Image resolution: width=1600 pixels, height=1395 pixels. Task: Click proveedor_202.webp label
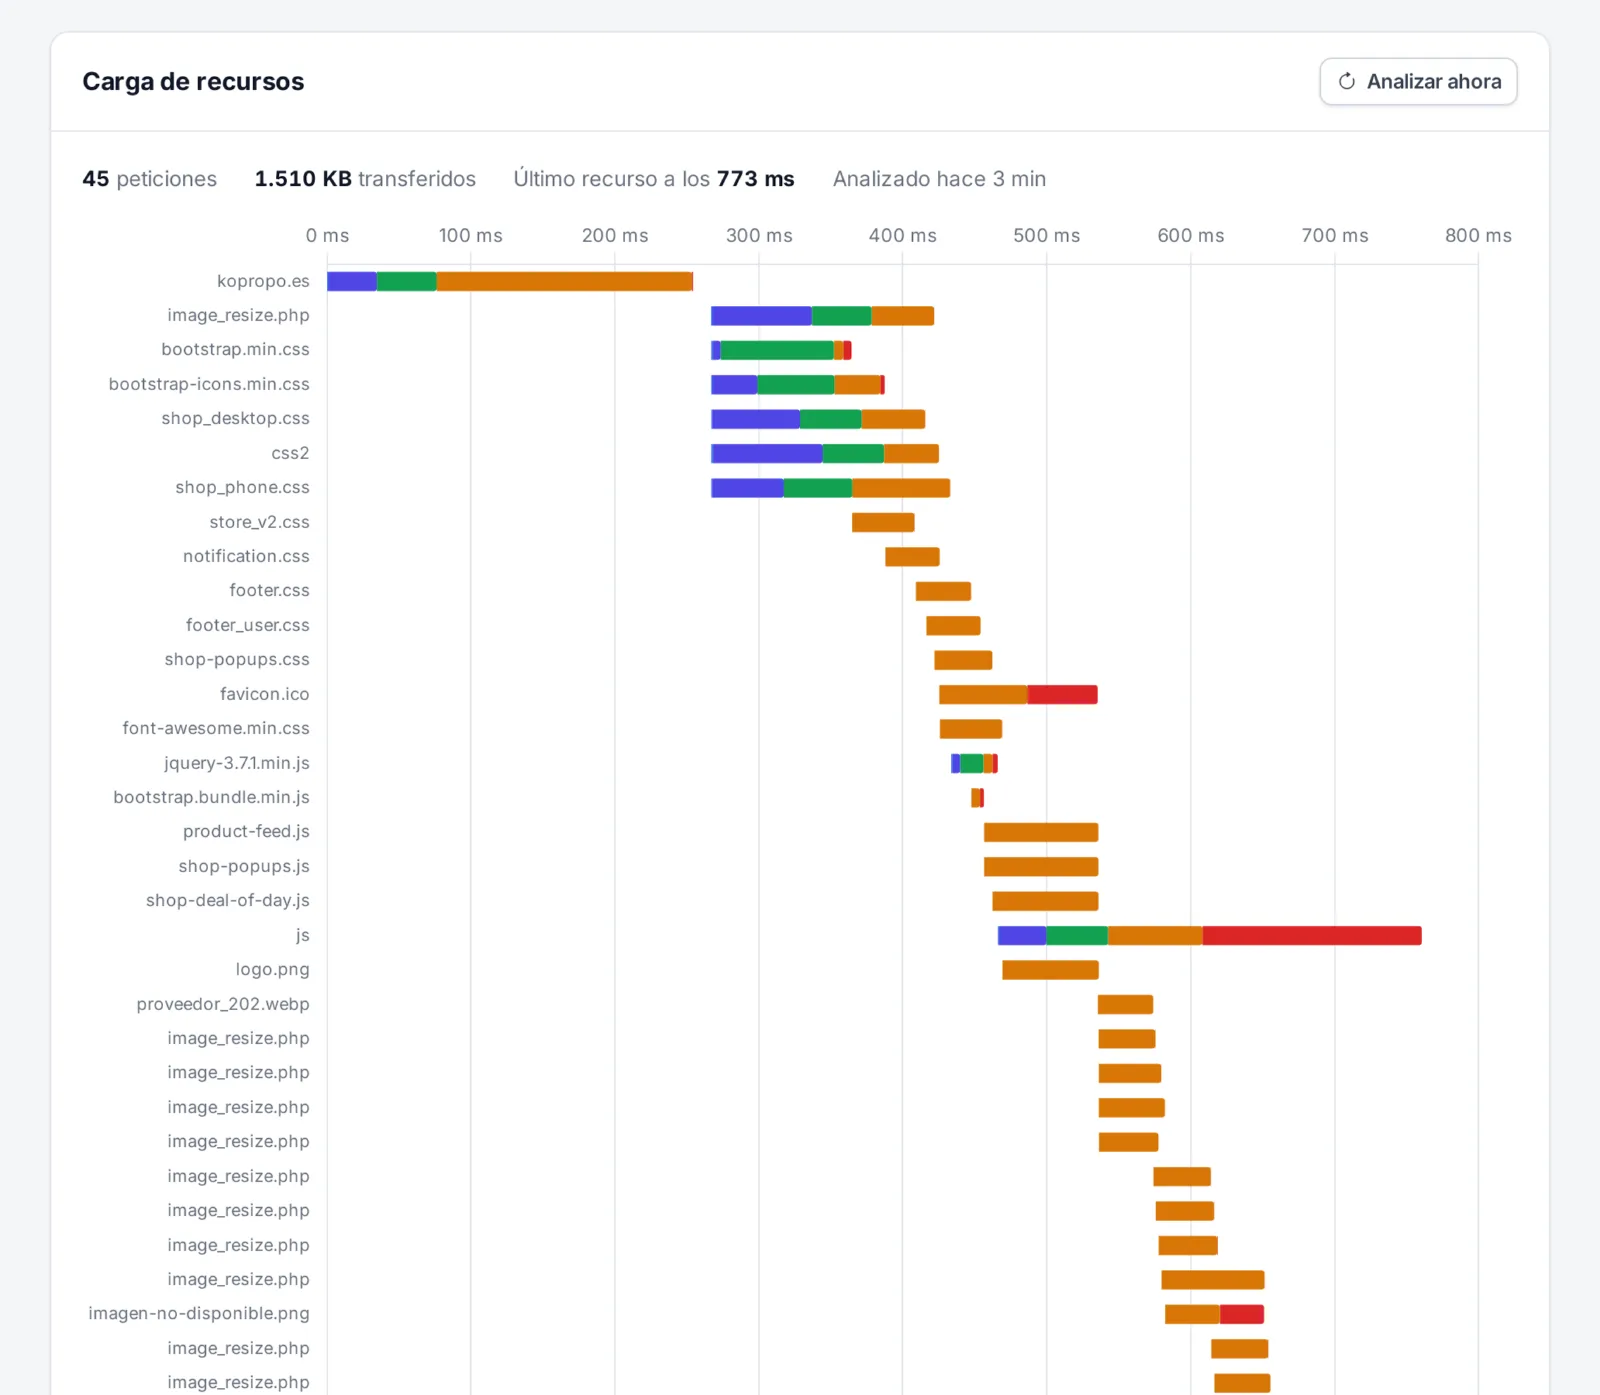[x=223, y=1004]
